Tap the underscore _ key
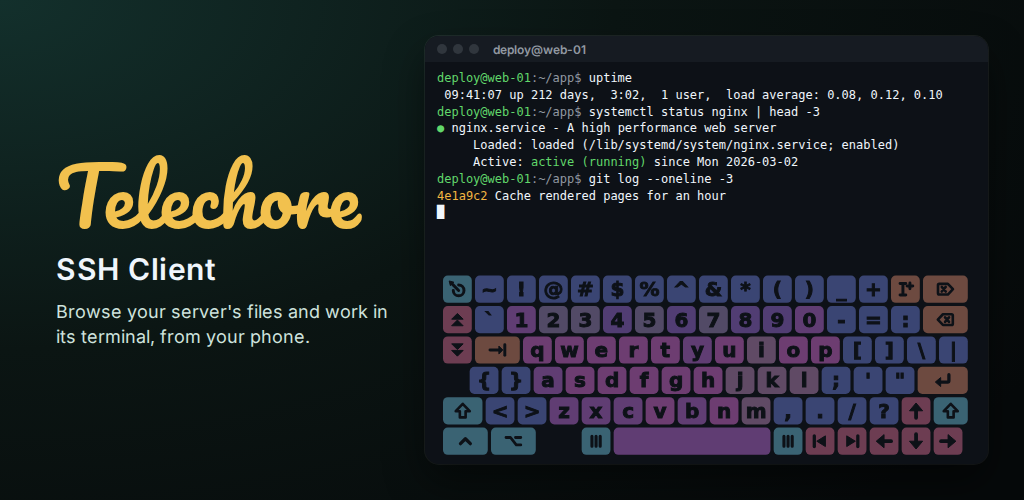This screenshot has width=1024, height=500. click(x=841, y=289)
